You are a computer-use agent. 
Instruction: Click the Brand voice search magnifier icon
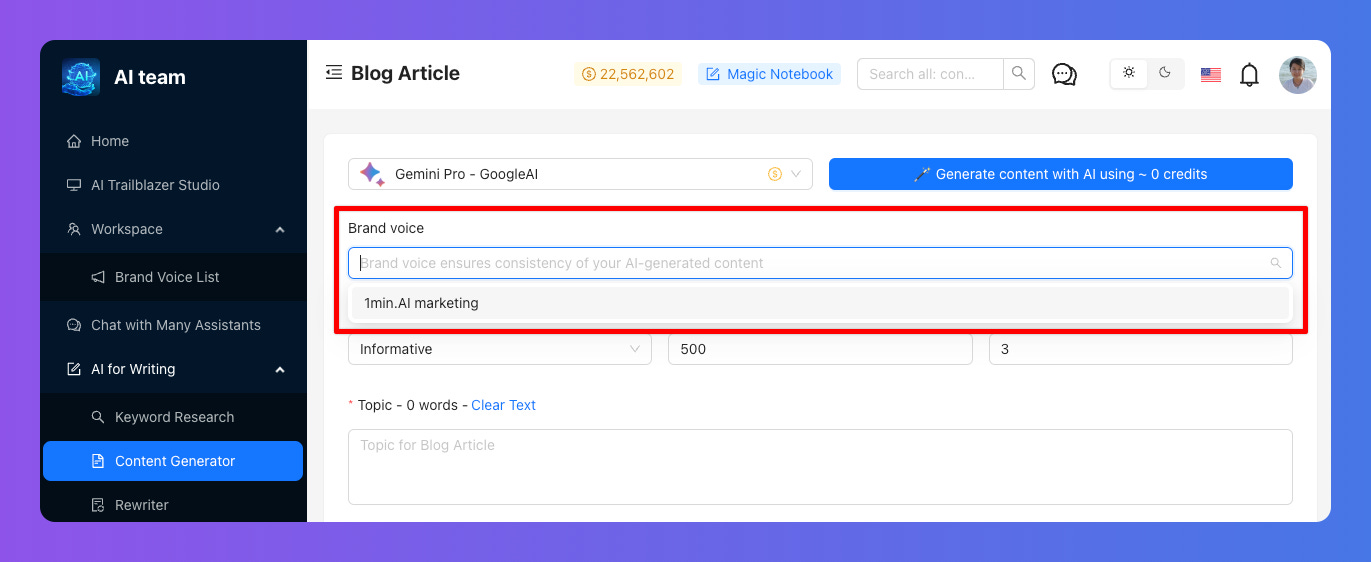click(1276, 263)
